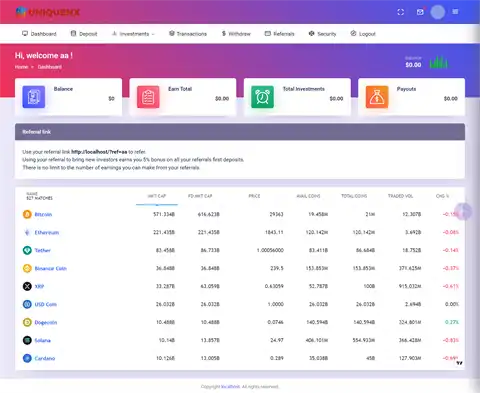This screenshot has width=480, height=393.
Task: Click the floating purple round button
Action: click(x=463, y=211)
